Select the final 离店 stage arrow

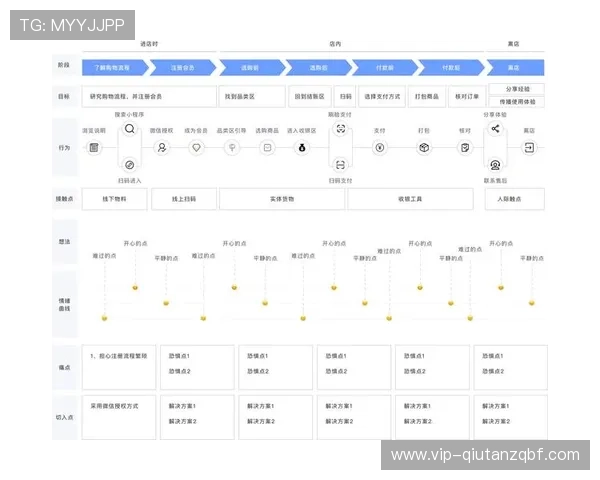point(515,68)
